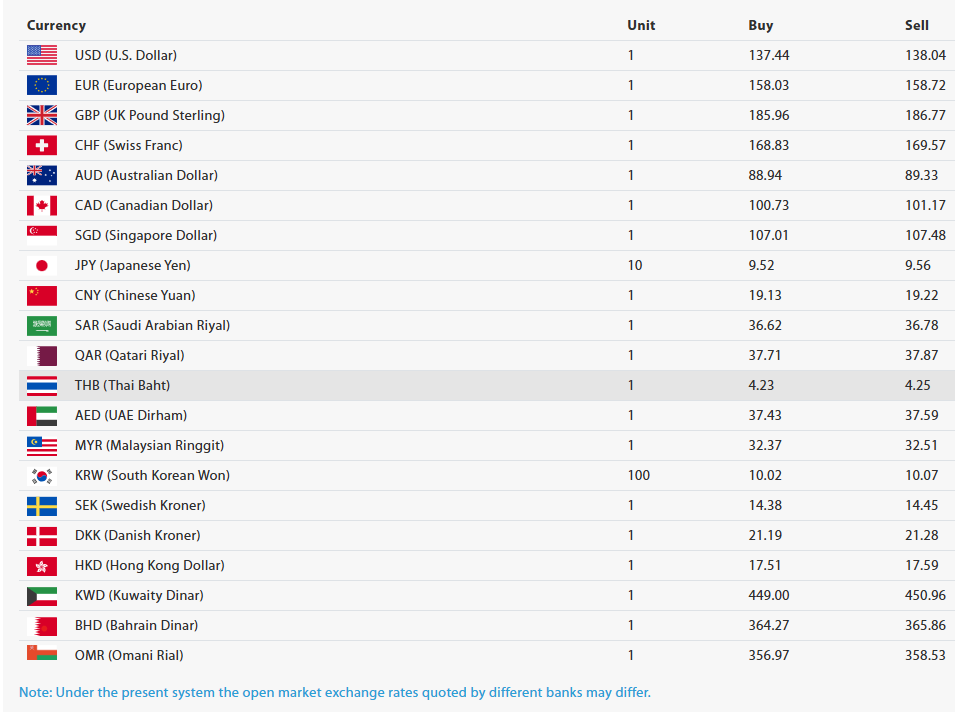The image size is (955, 712).
Task: Click the KWD sell rate 450.96
Action: click(925, 596)
